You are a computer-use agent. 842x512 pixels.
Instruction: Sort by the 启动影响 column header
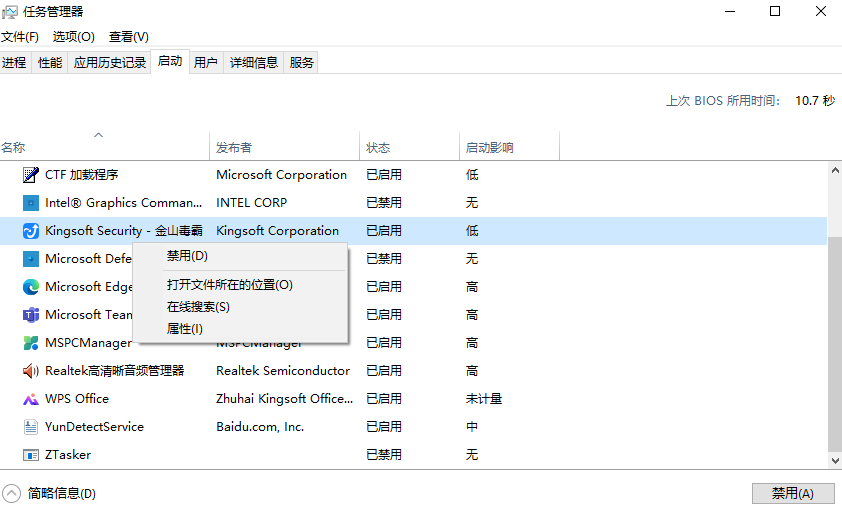[x=509, y=146]
